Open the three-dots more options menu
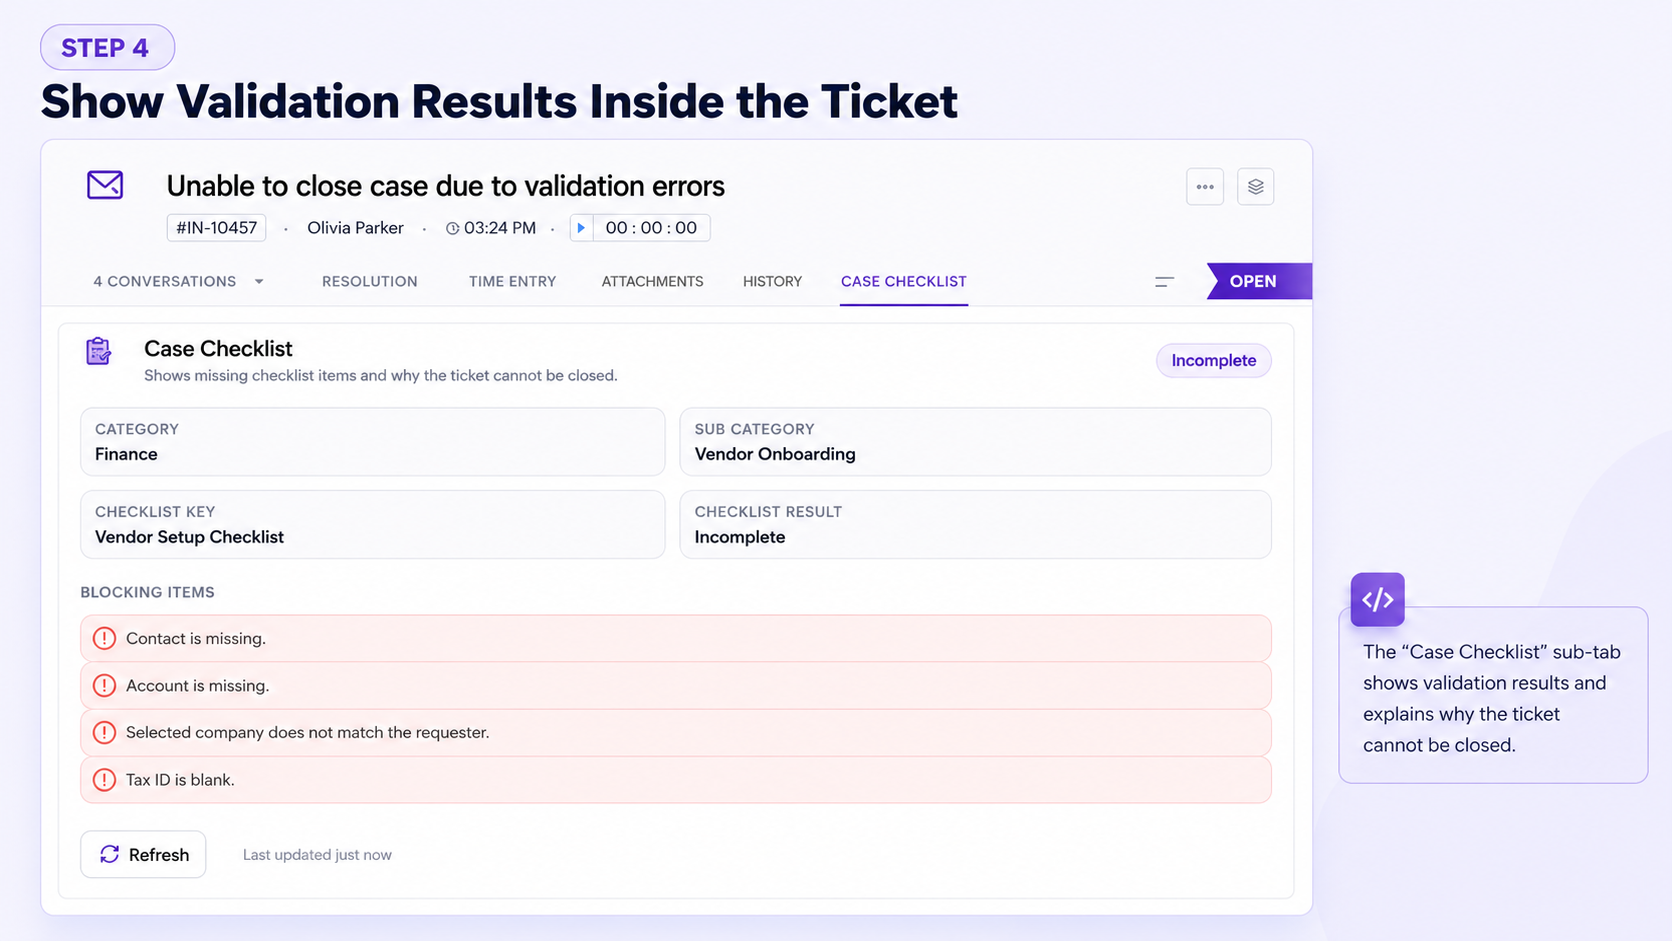Screen dimensions: 1672x941 tap(1205, 187)
